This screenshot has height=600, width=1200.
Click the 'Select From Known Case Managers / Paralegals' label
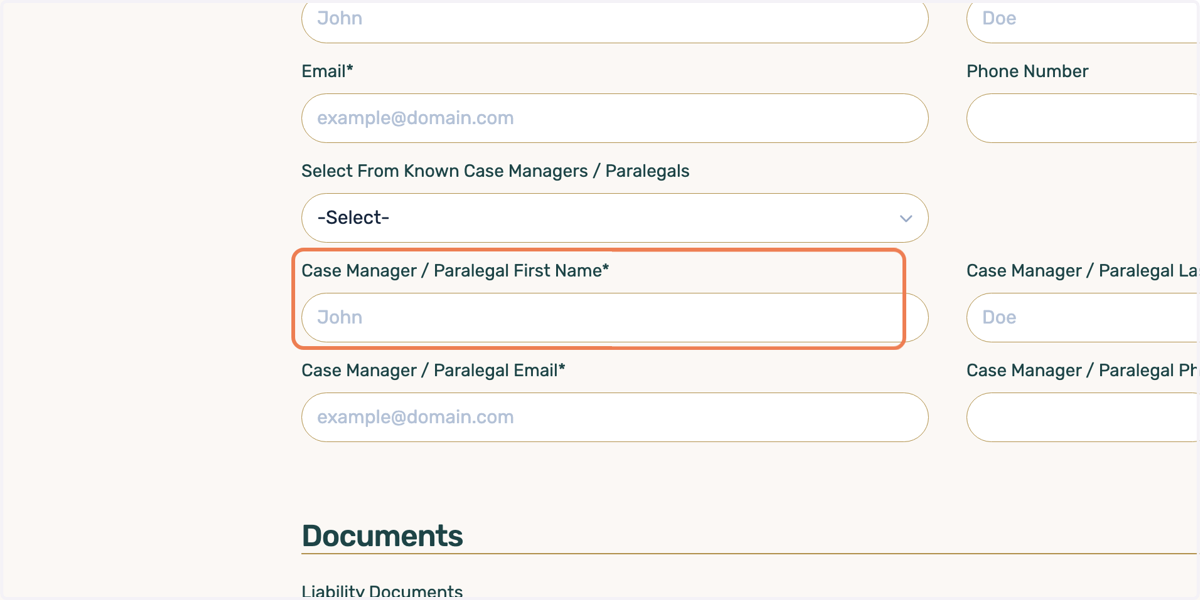[495, 171]
